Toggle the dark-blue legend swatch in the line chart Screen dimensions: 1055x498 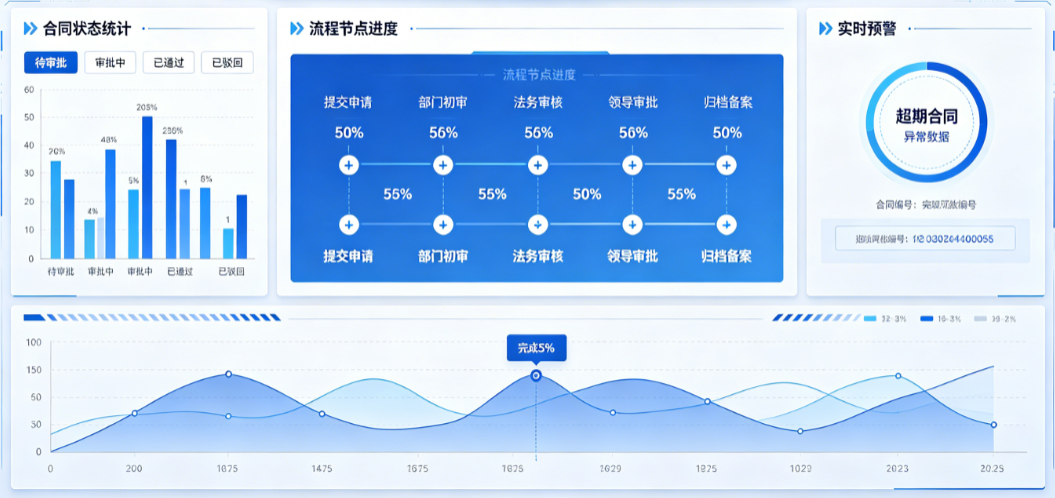click(x=927, y=318)
